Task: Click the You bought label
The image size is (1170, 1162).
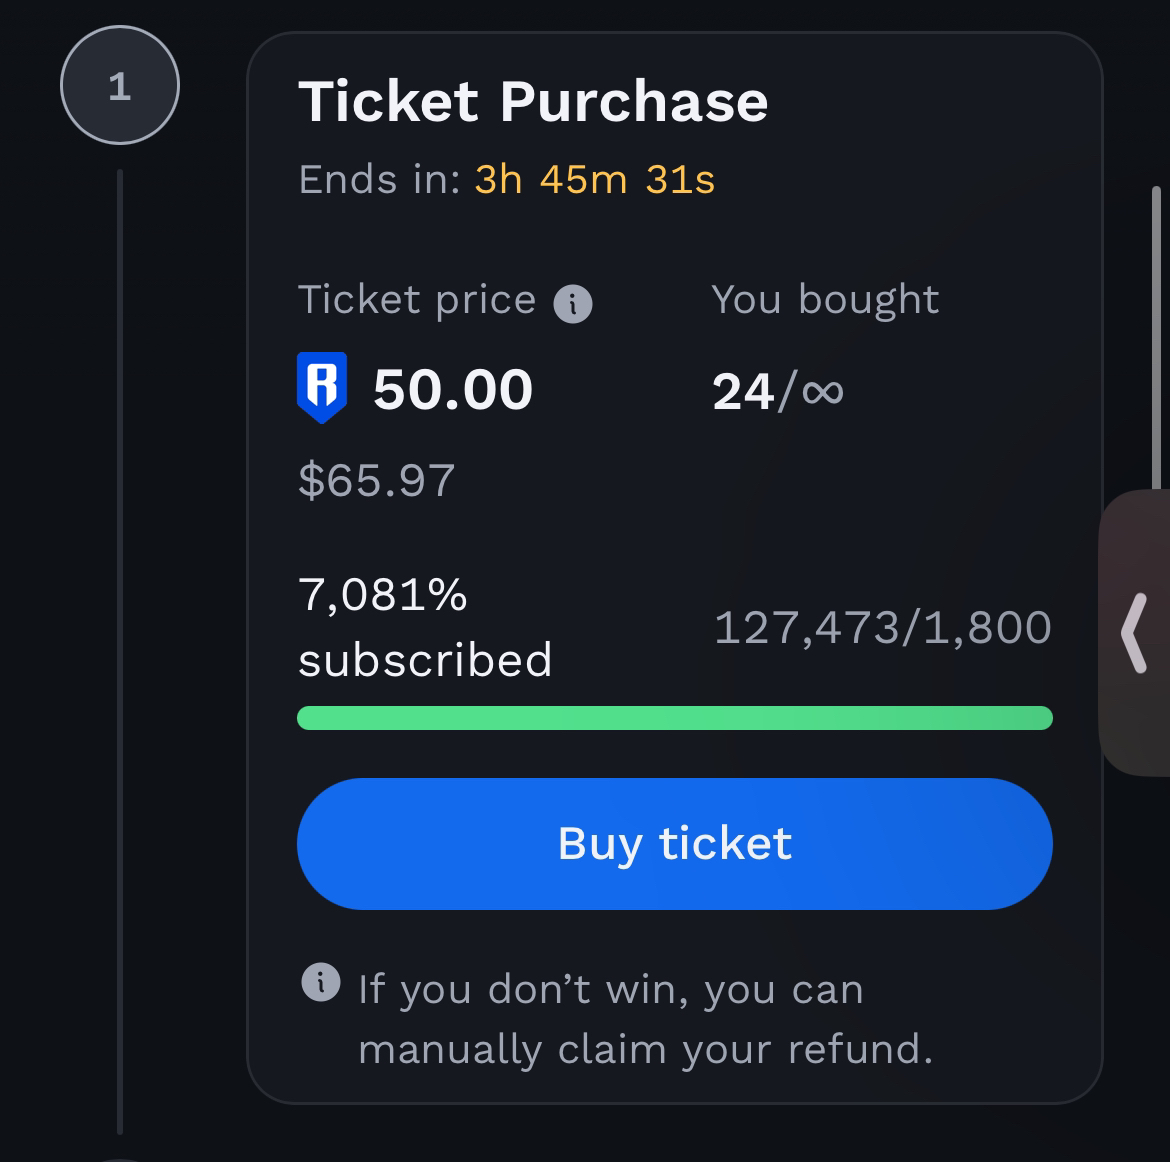Action: (x=825, y=299)
